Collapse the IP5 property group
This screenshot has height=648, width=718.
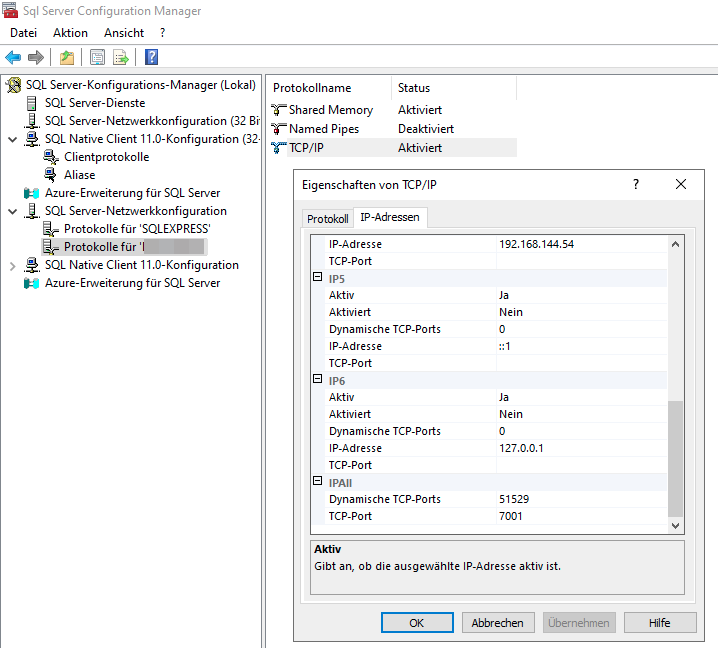[317, 277]
